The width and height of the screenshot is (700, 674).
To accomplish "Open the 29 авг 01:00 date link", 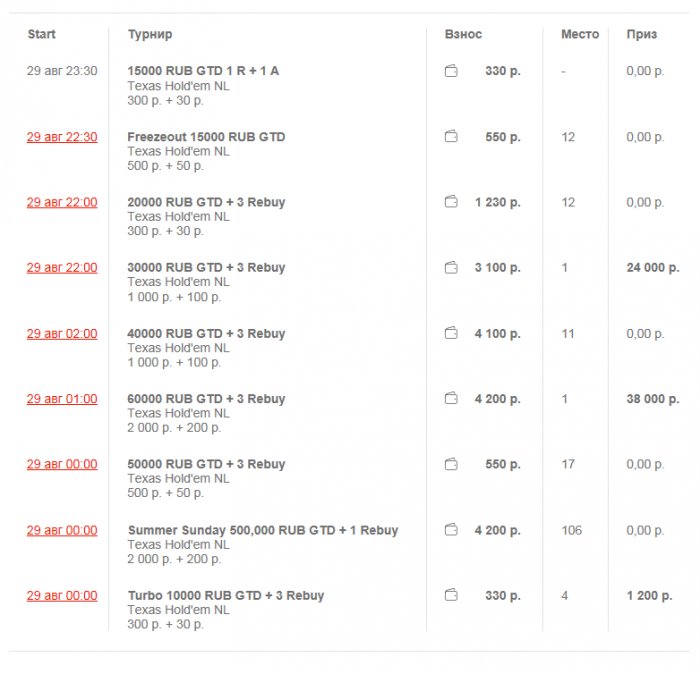I will coord(62,399).
